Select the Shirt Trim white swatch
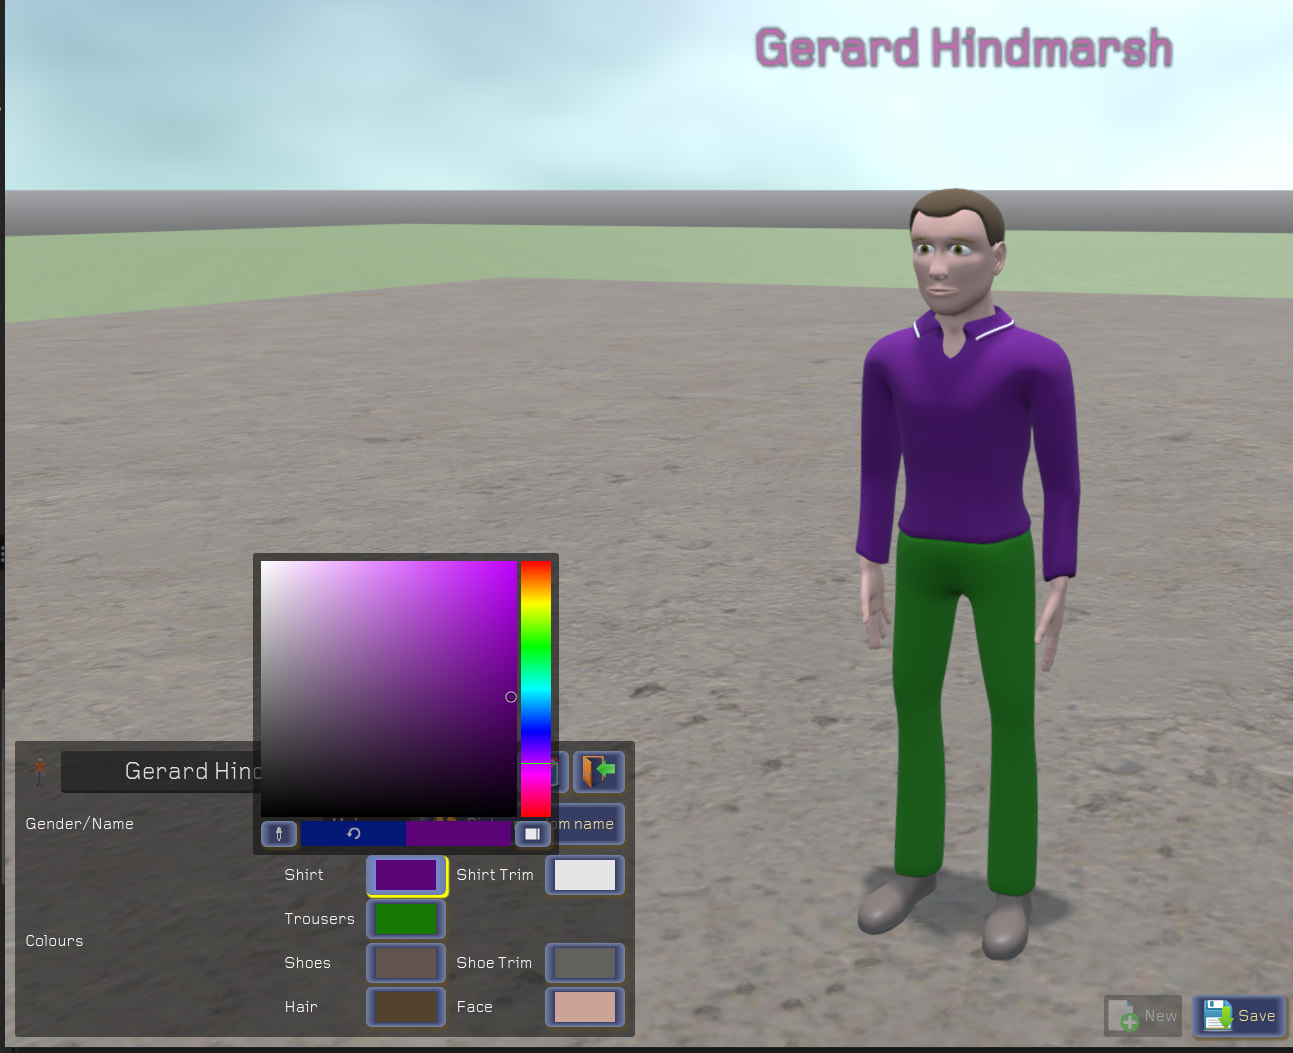The width and height of the screenshot is (1293, 1053). coord(585,875)
